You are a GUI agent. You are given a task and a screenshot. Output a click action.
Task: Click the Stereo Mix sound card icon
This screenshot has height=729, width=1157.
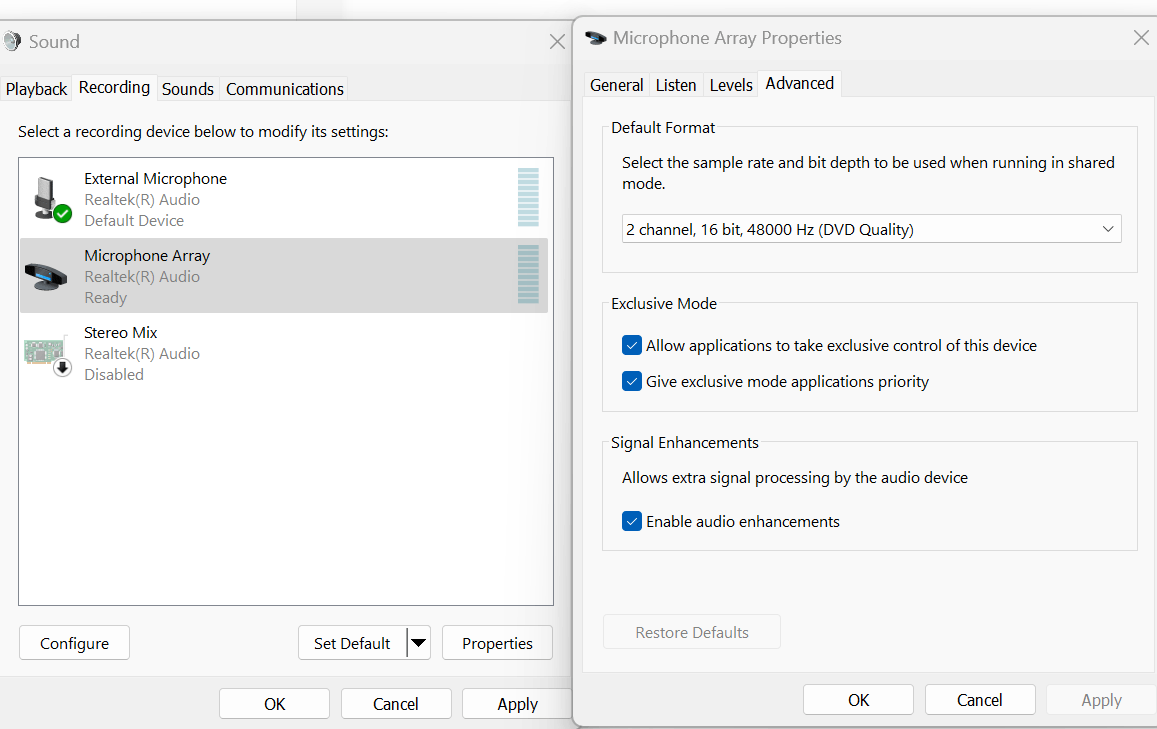tap(48, 355)
